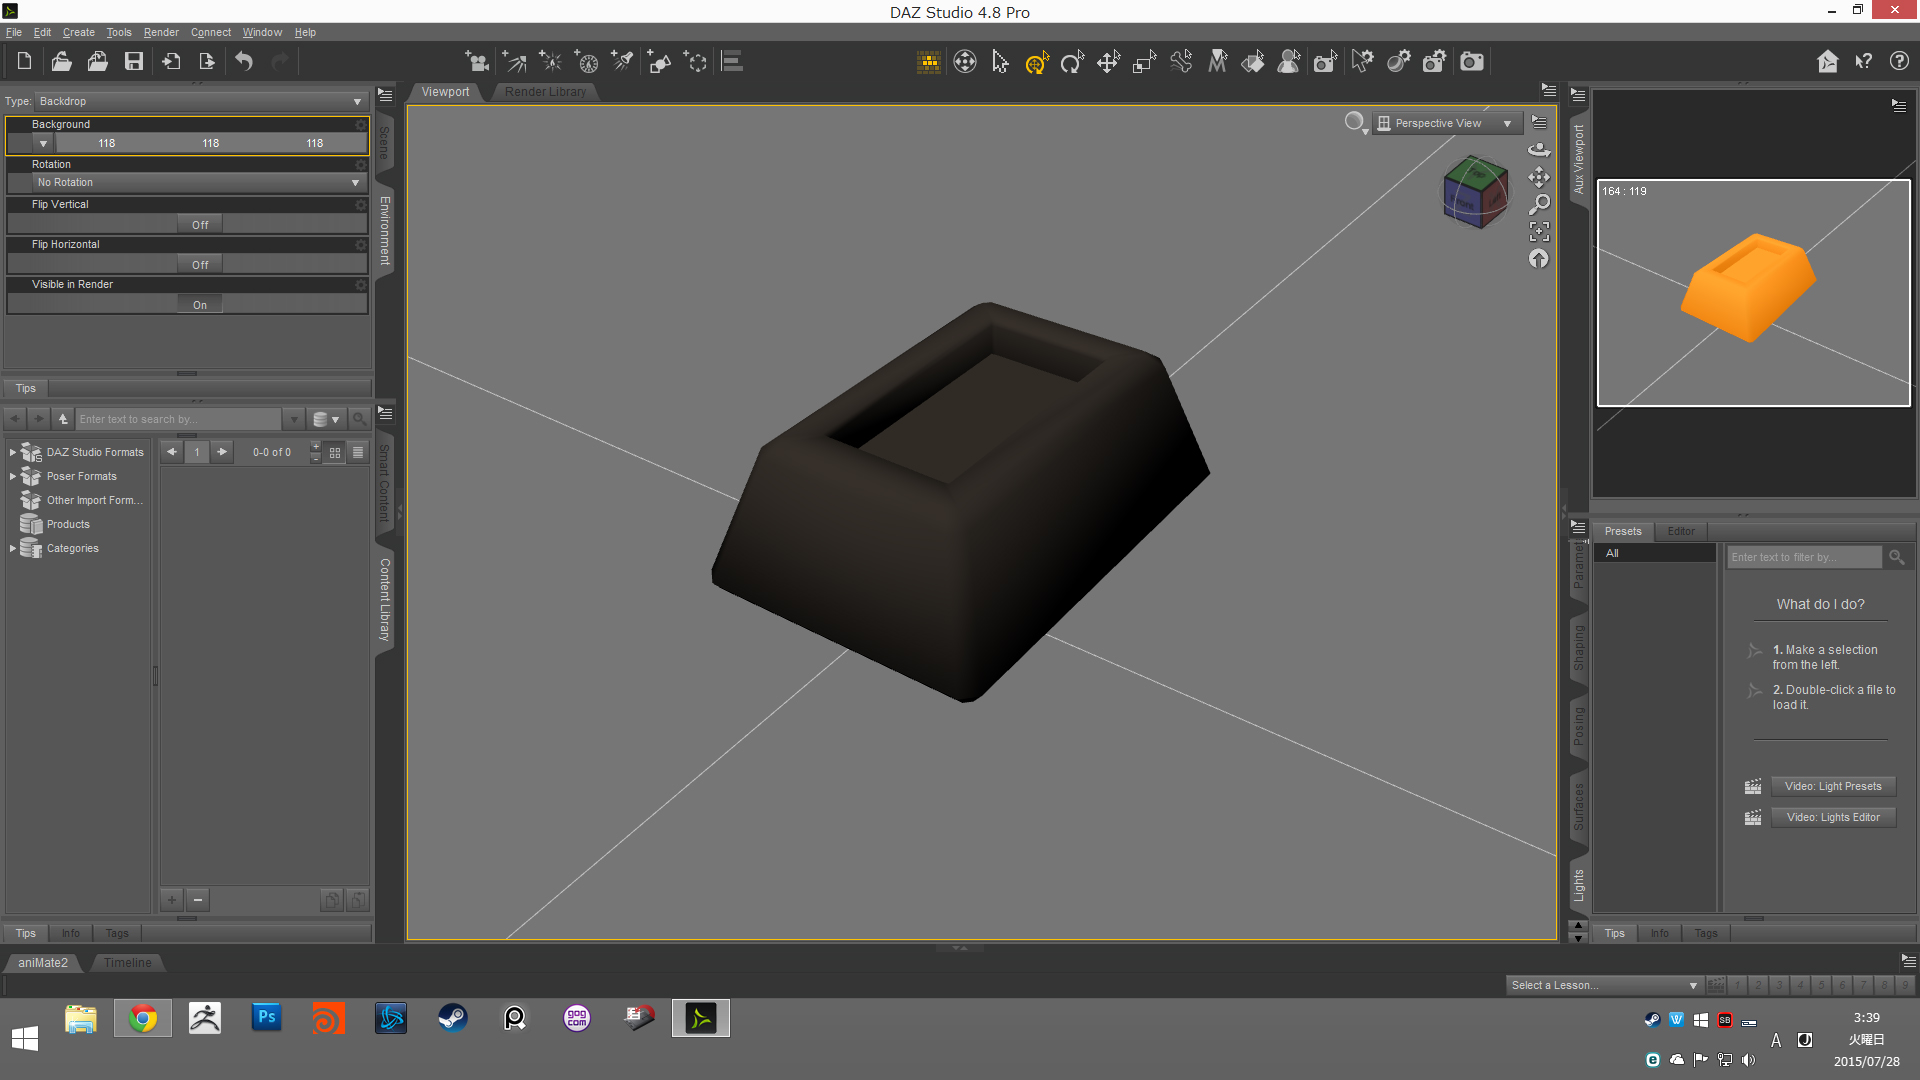
Task: Open the Select a Lesson dropdown
Action: tap(1603, 985)
